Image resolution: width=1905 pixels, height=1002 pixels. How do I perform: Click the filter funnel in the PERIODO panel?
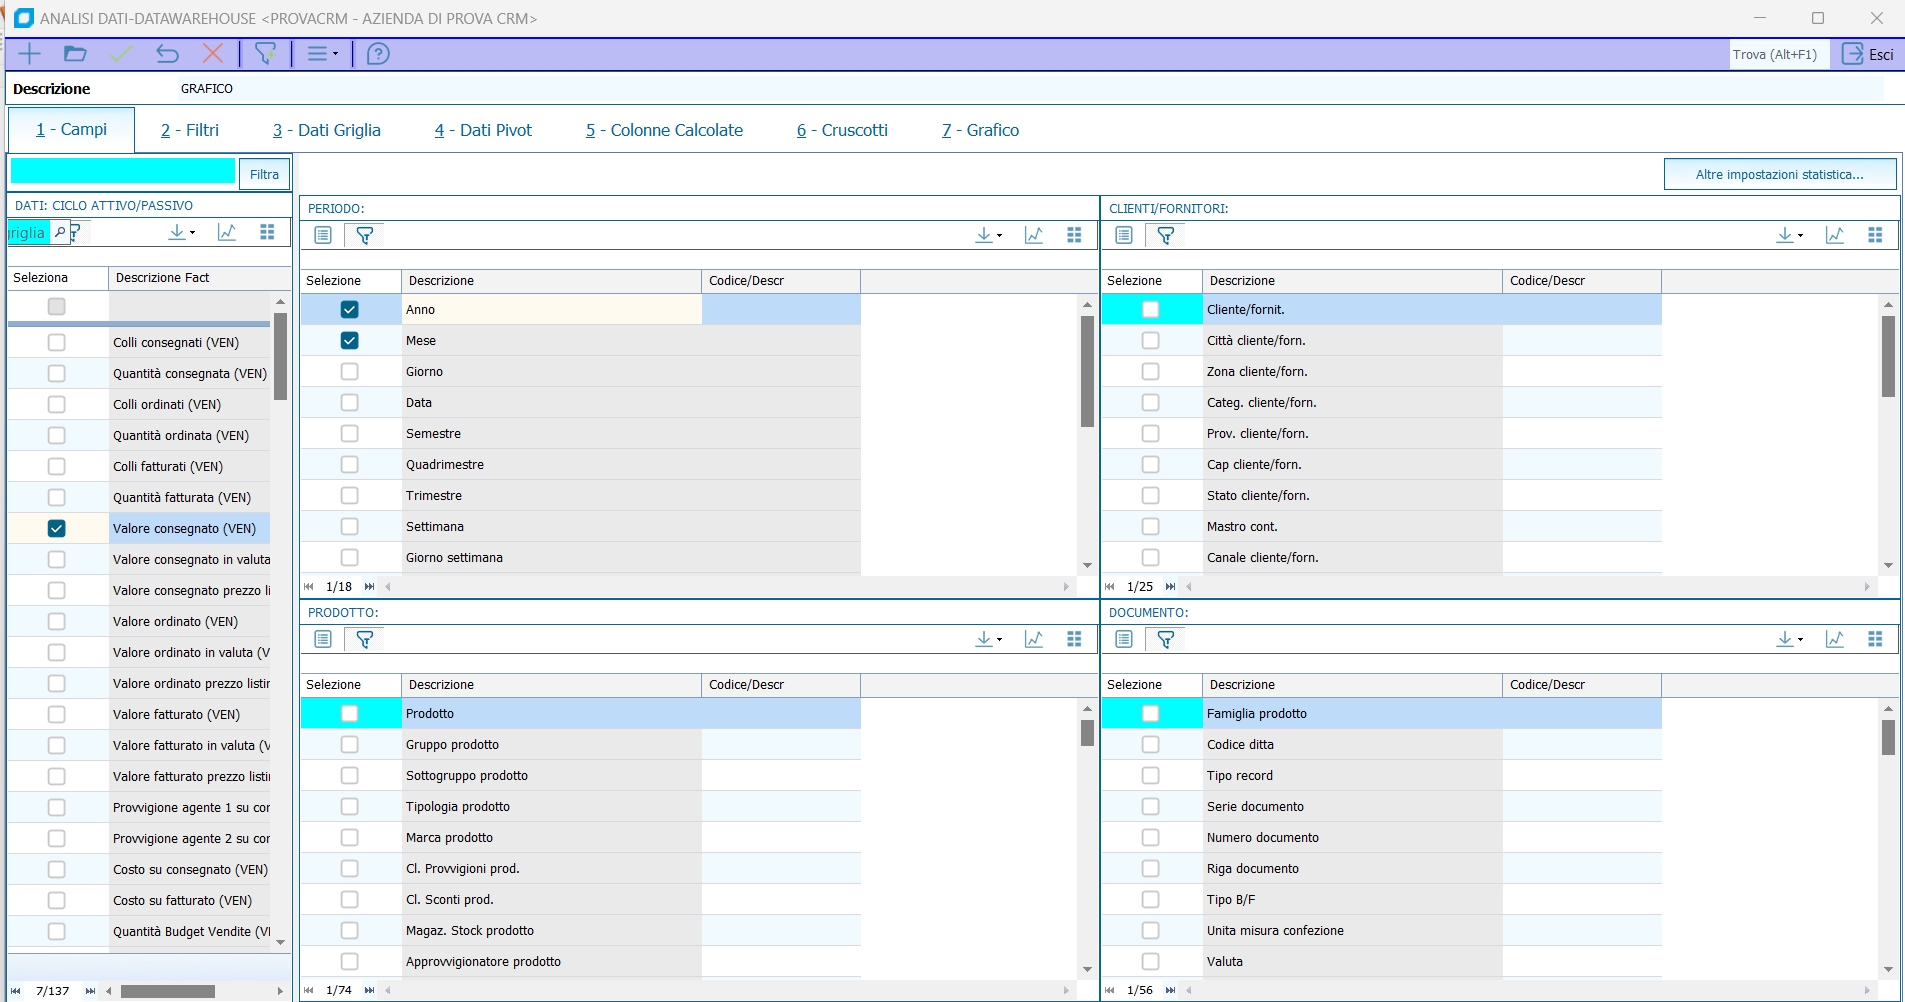click(x=365, y=235)
